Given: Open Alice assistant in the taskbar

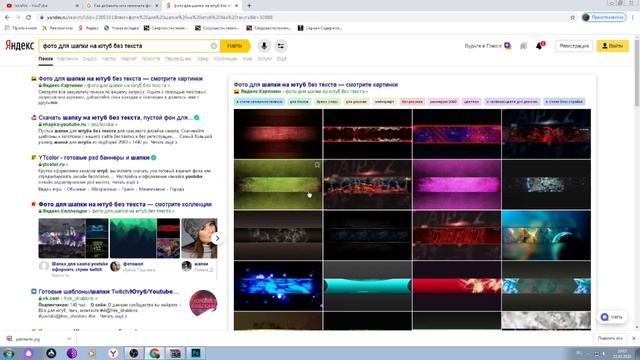Looking at the screenshot, I should click(x=28, y=353).
